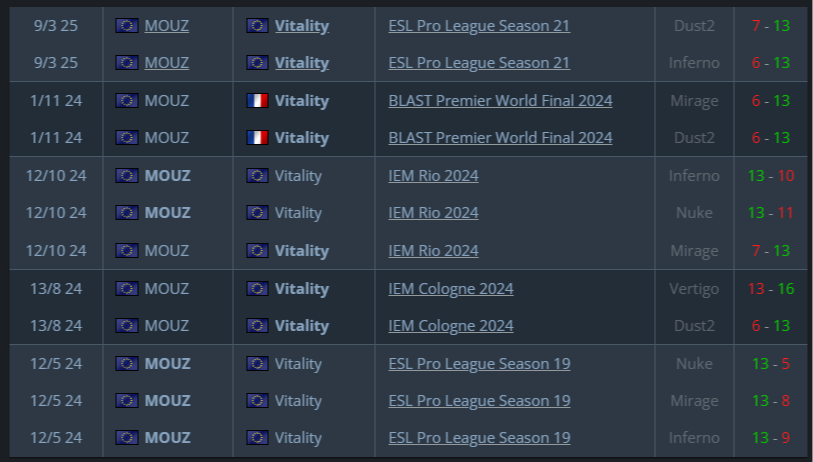
Task: Click the 13 - 16 Vertigo score
Action: pyautogui.click(x=770, y=289)
